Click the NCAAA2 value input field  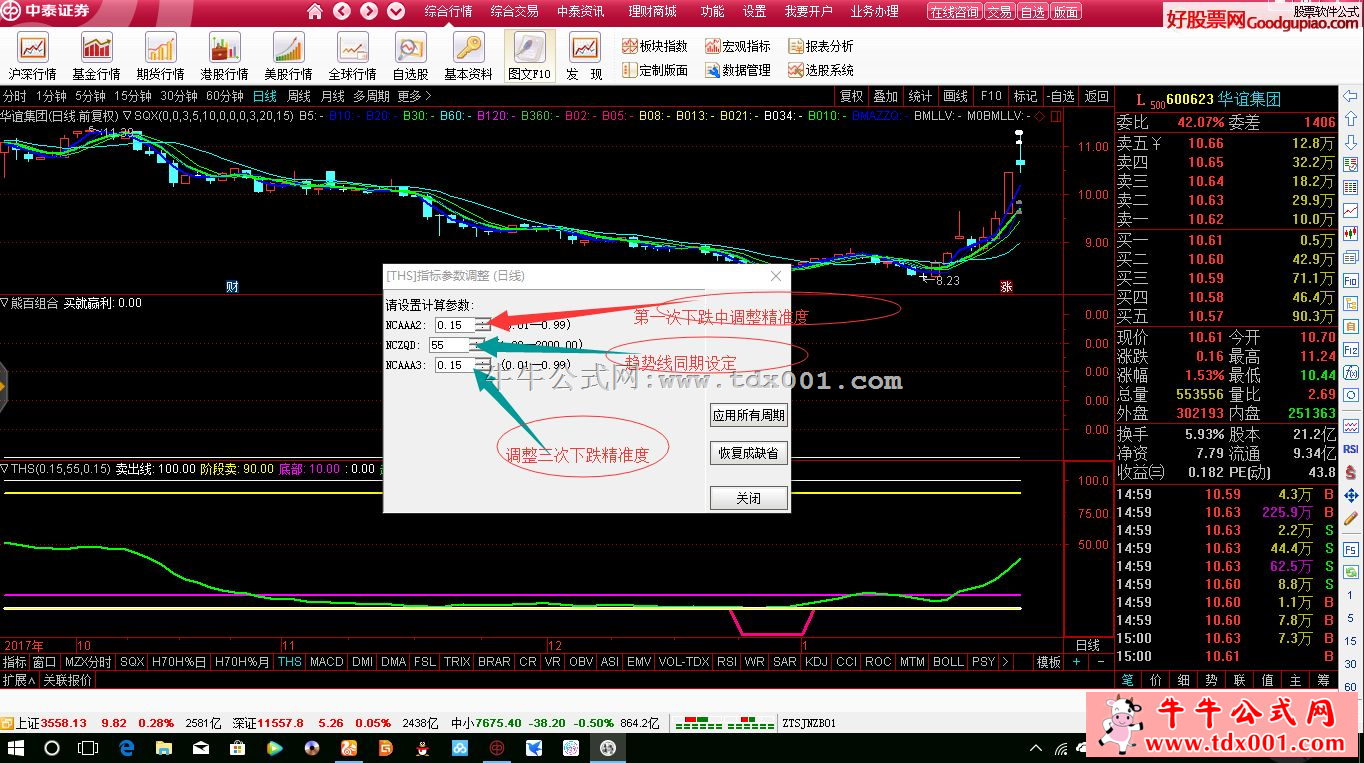pyautogui.click(x=454, y=325)
